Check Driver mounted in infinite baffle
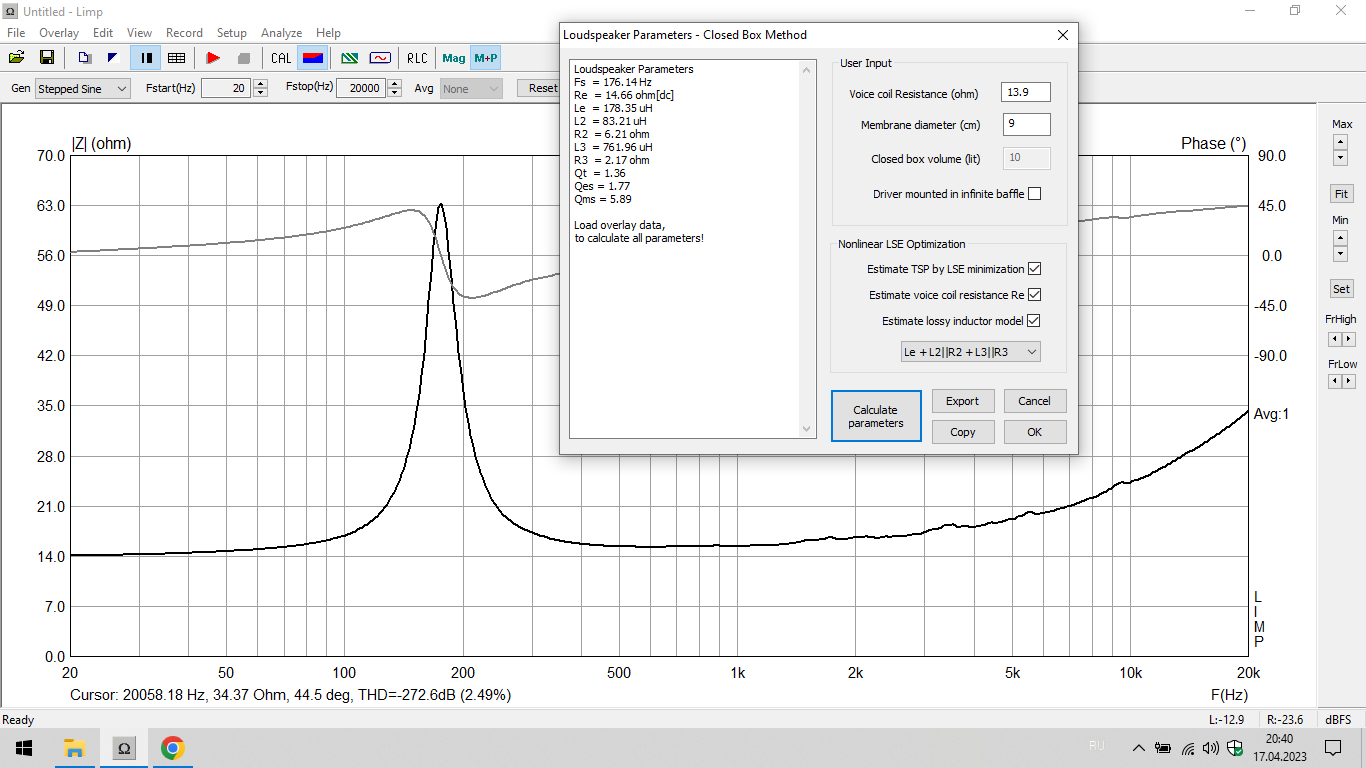 (x=1034, y=194)
